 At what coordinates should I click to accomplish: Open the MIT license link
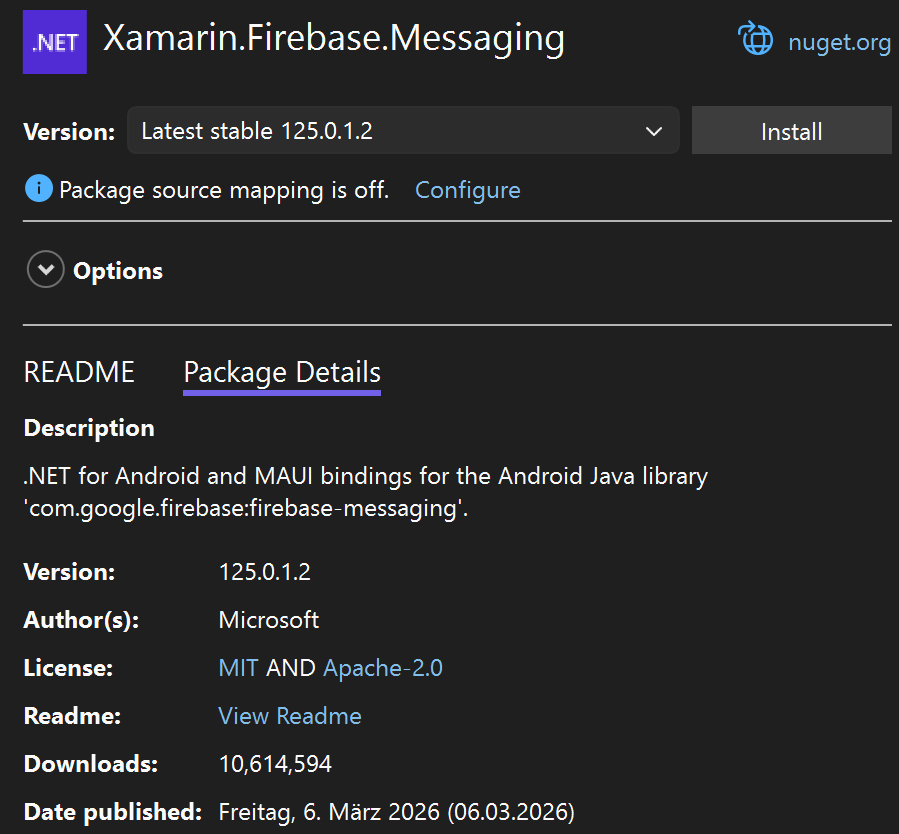(239, 668)
